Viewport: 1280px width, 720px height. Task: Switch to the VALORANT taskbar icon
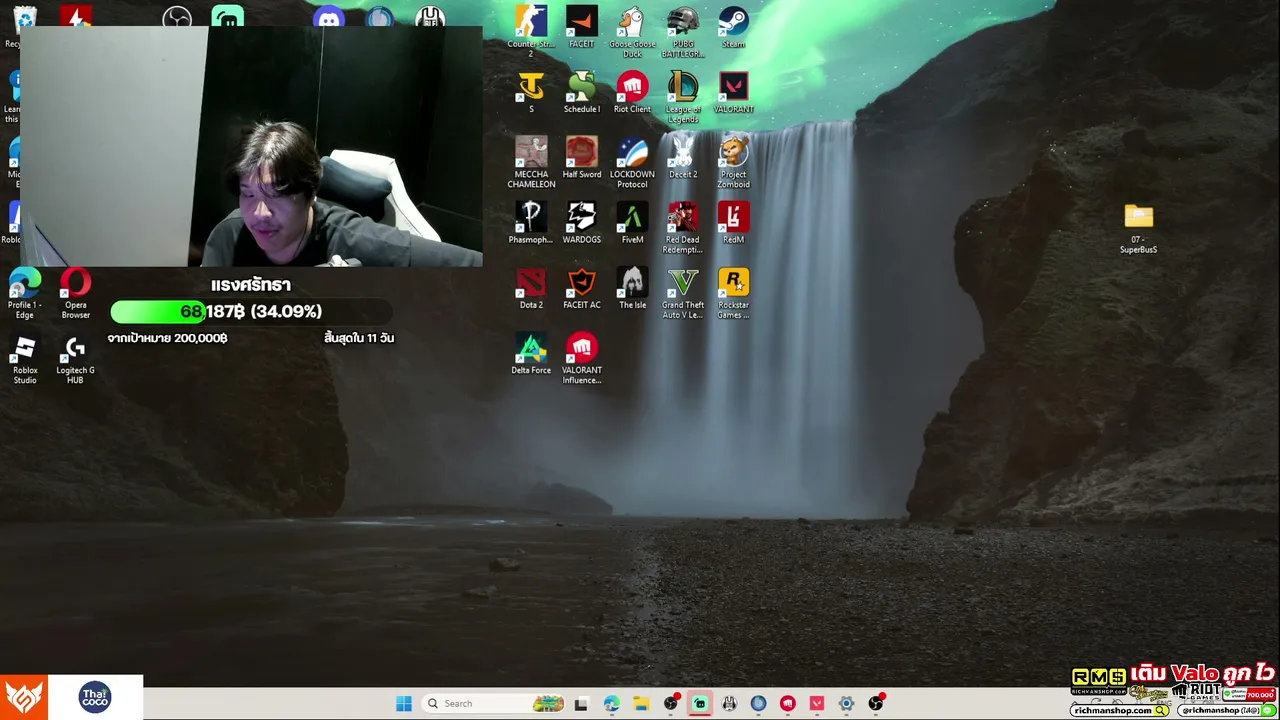tap(817, 703)
